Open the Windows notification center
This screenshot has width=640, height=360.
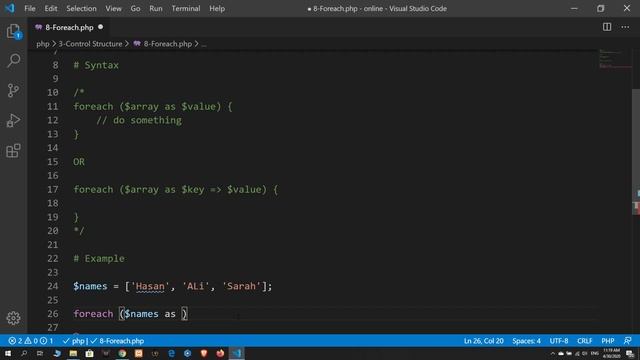pyautogui.click(x=630, y=353)
